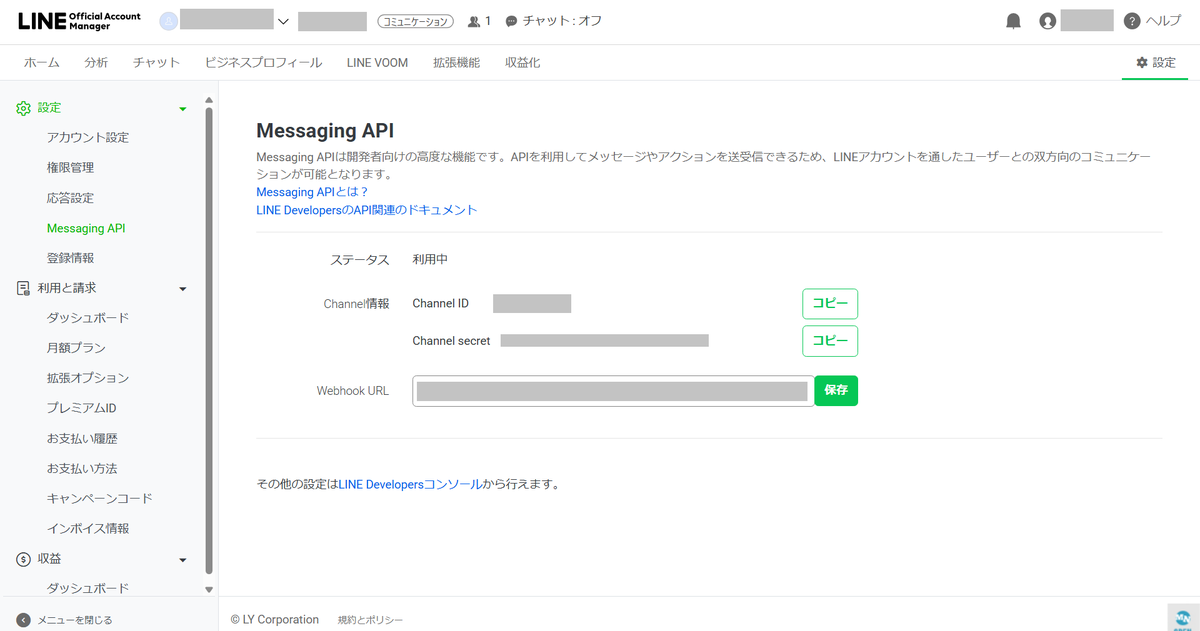Click the Messaging API page heading
Image resolution: width=1200 pixels, height=631 pixels.
pos(325,131)
